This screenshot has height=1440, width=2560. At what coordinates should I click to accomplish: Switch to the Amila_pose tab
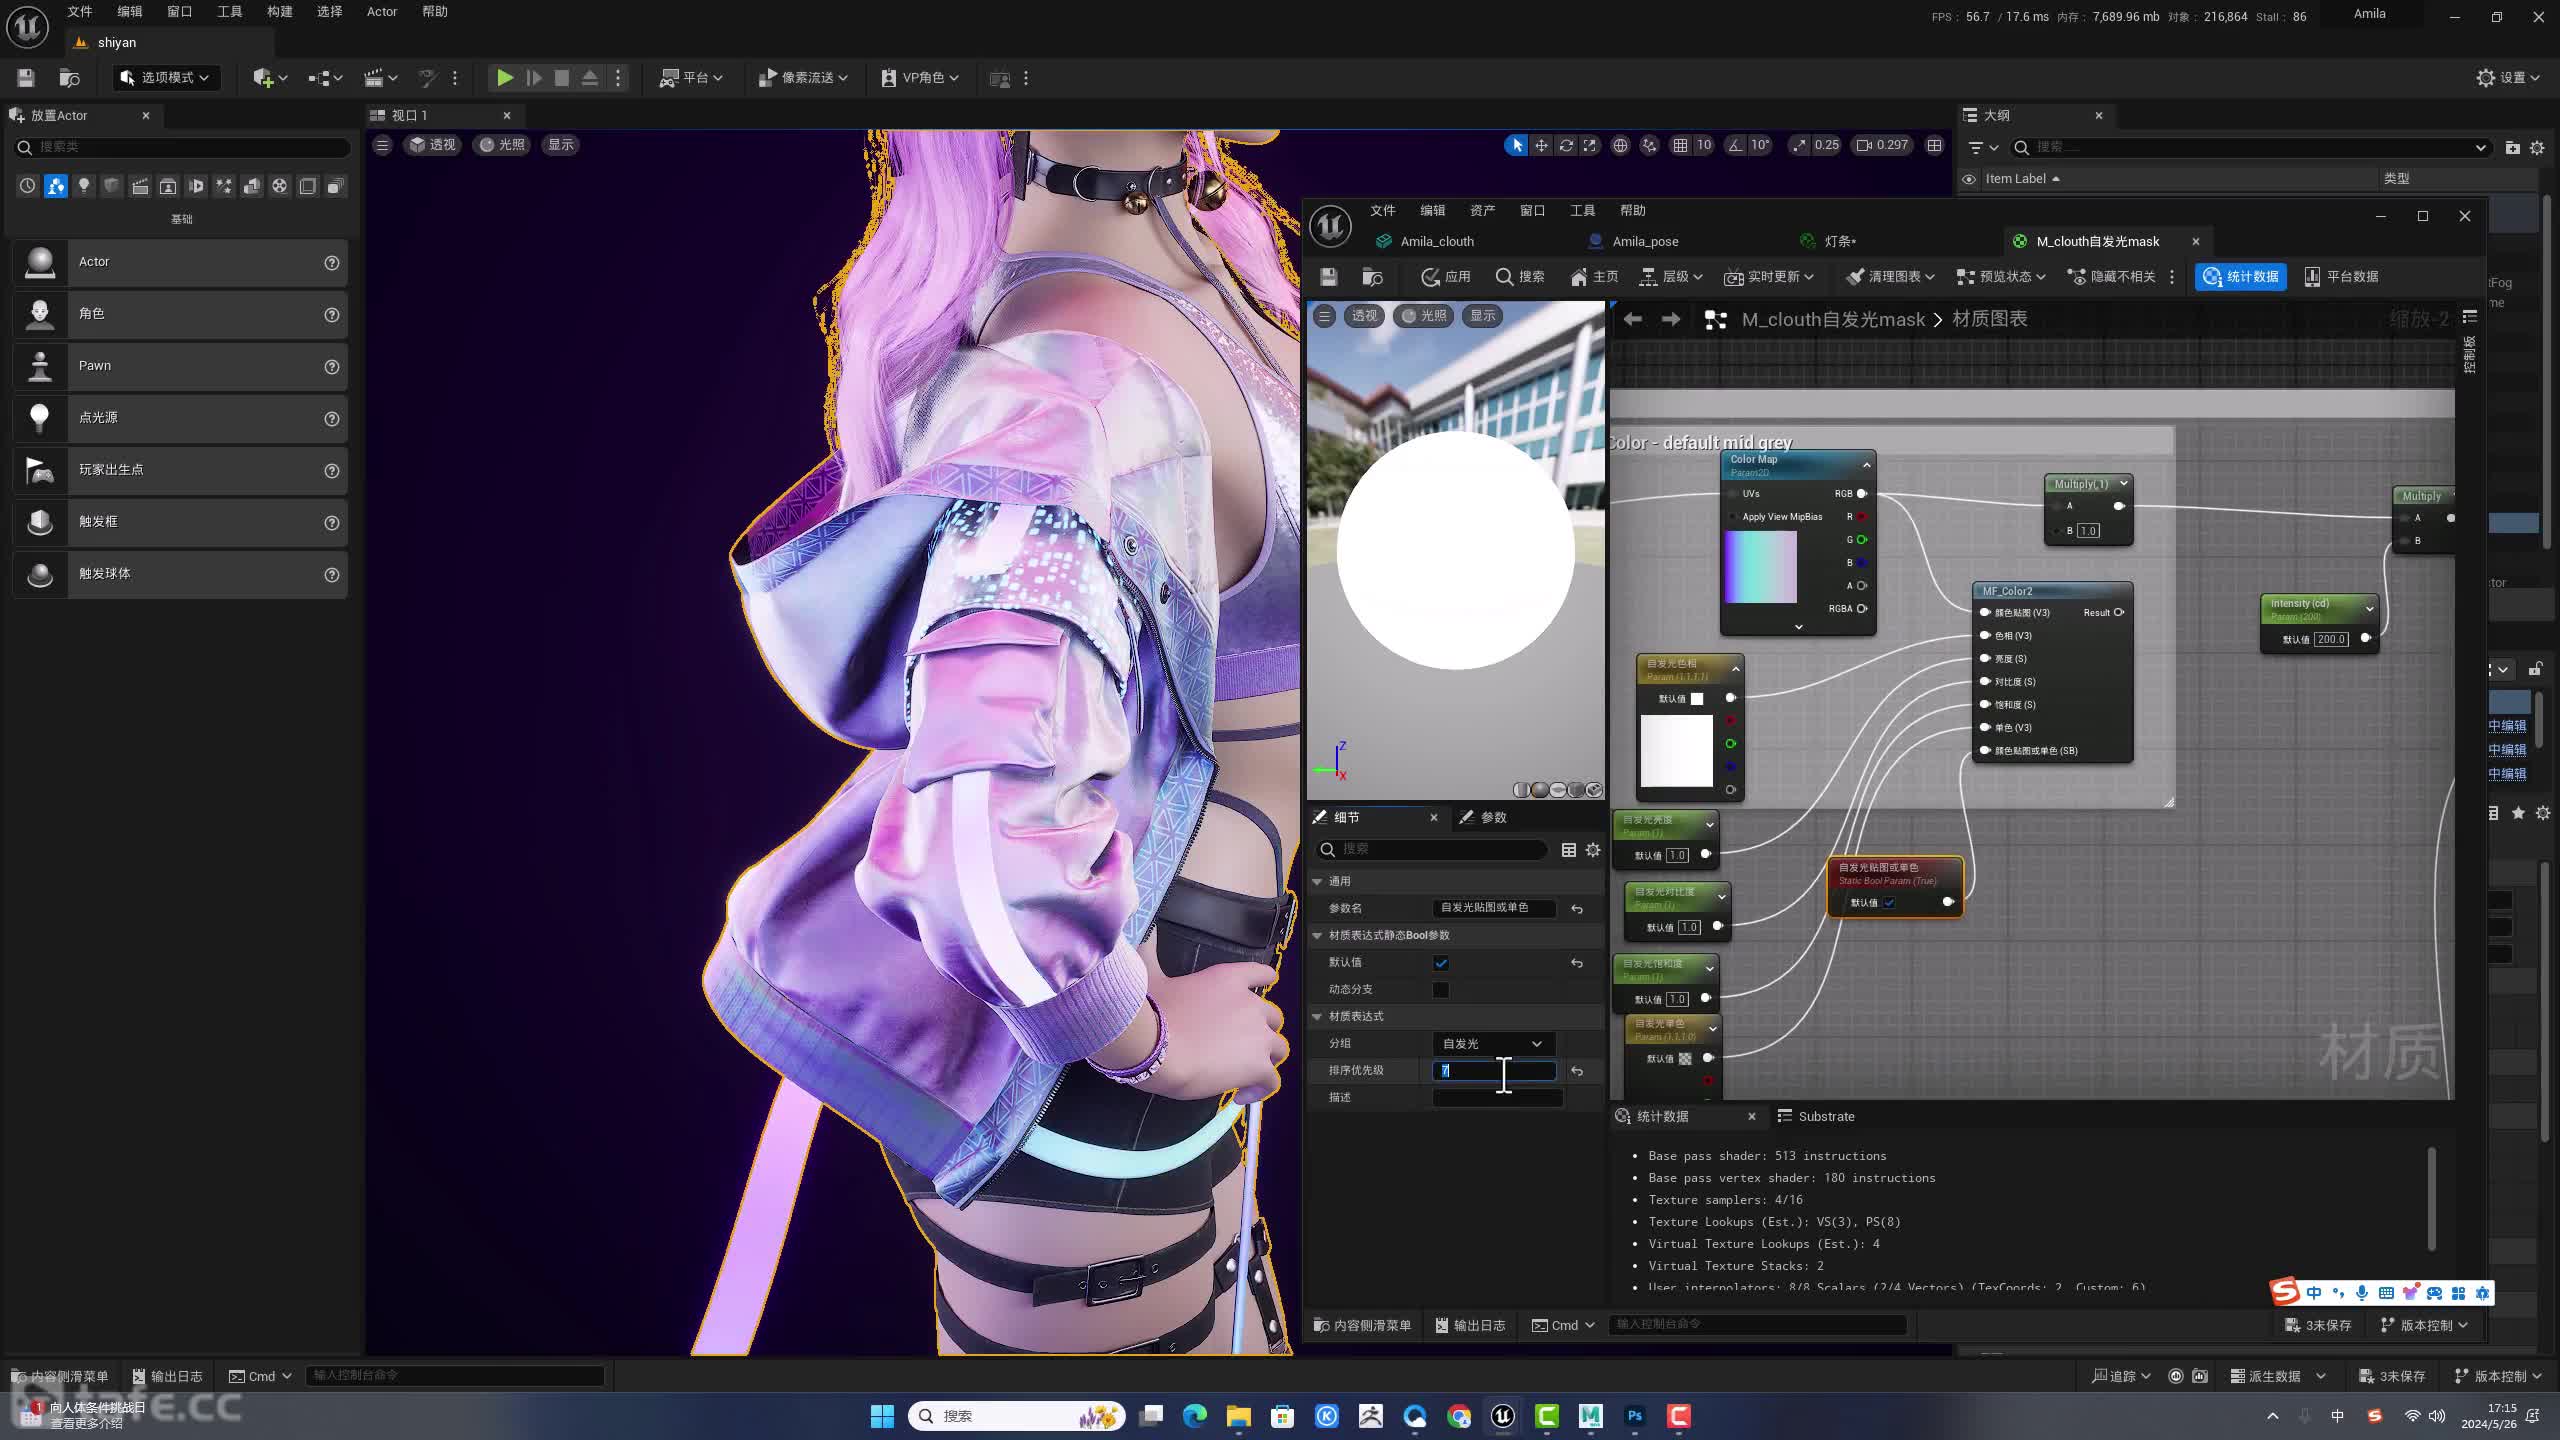point(1645,242)
